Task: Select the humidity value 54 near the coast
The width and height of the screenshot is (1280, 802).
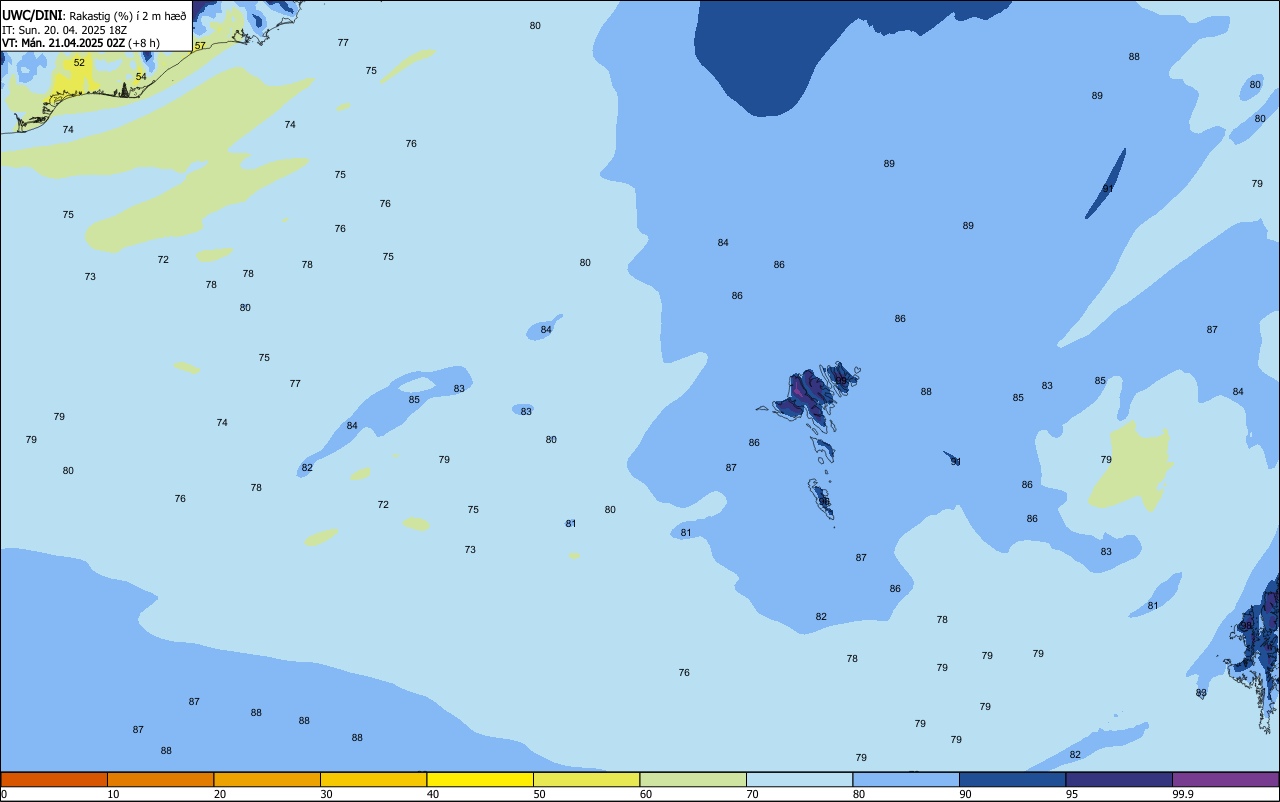Action: tap(141, 77)
